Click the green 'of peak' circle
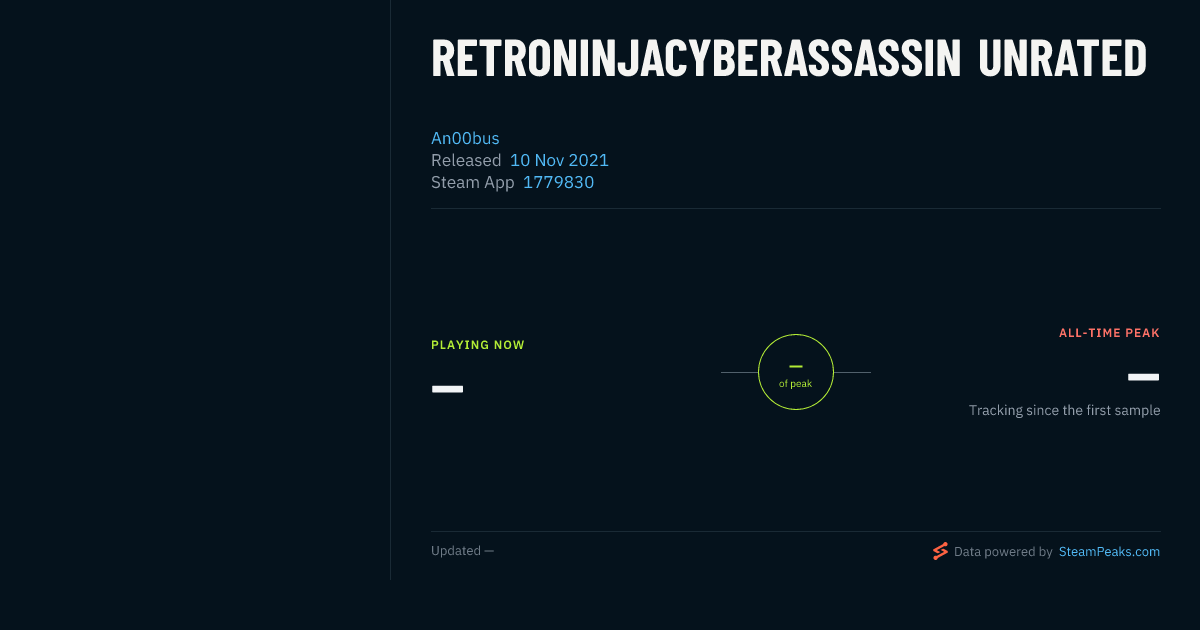The image size is (1200, 630). pyautogui.click(x=796, y=372)
